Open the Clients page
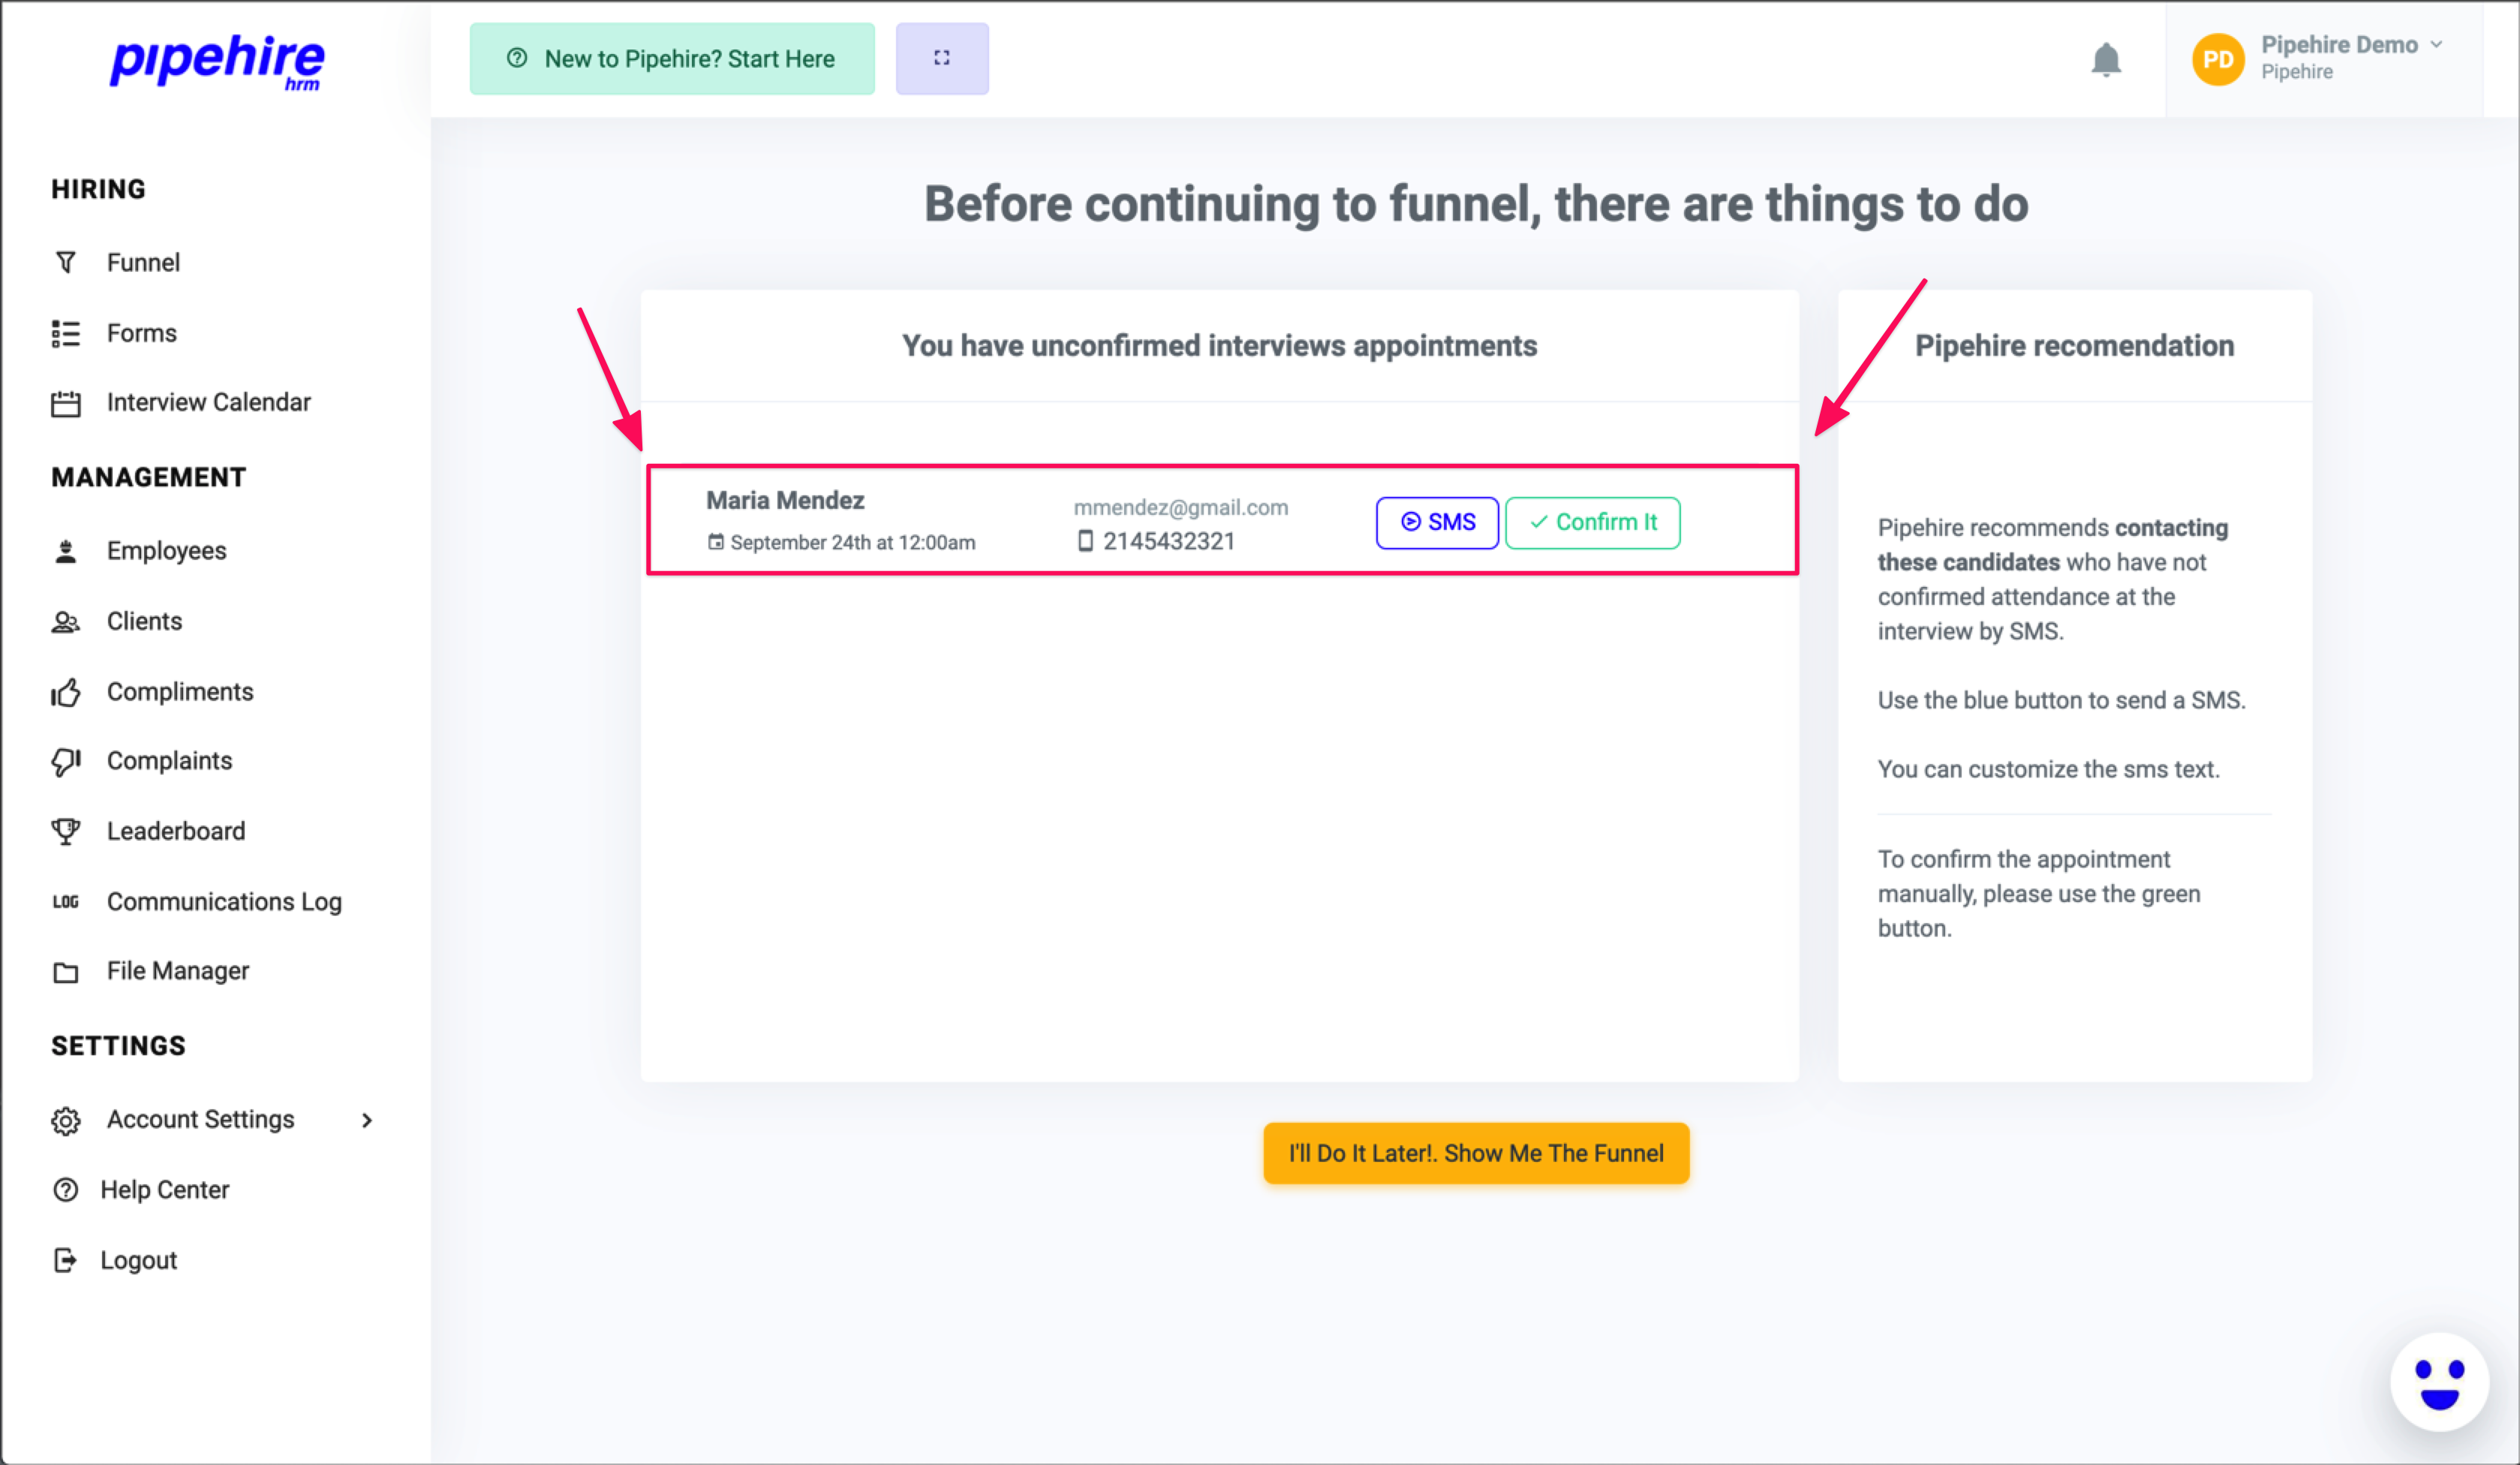 tap(144, 621)
